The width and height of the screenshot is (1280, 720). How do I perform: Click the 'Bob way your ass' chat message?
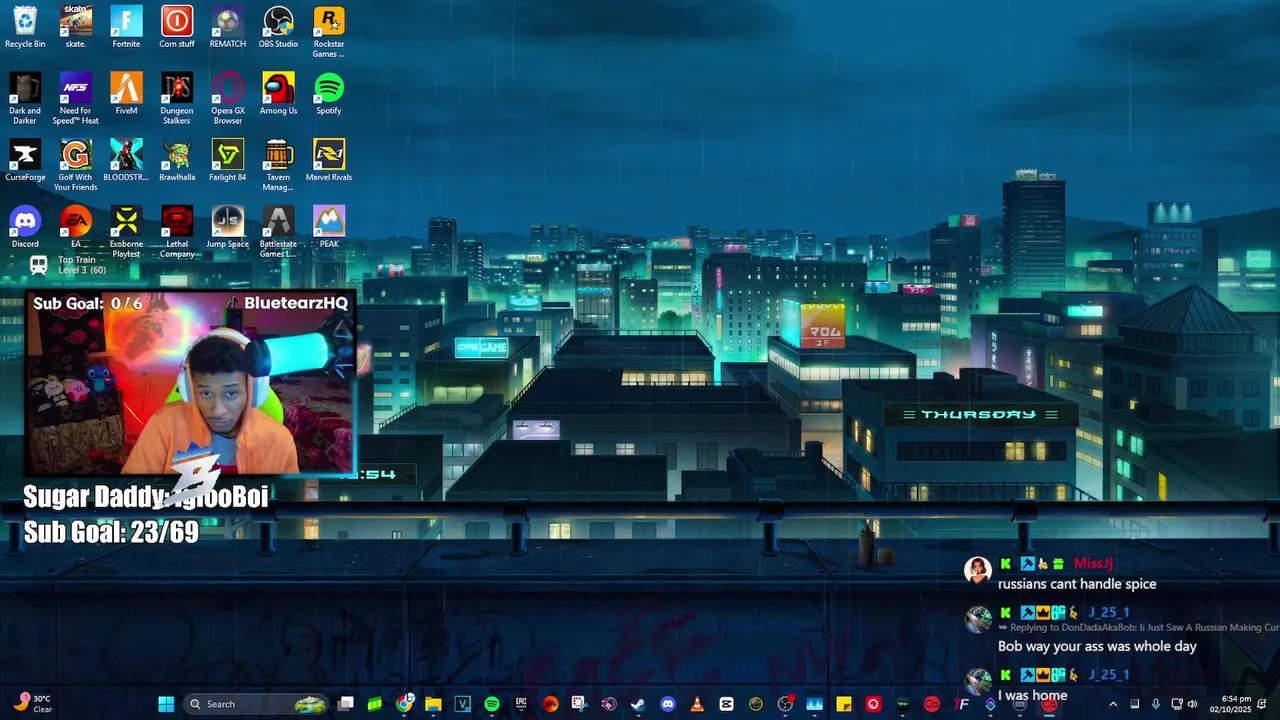coord(1097,646)
